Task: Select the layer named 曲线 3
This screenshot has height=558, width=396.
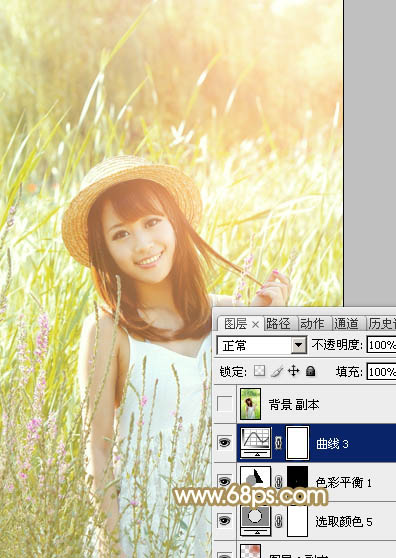Action: (332, 444)
